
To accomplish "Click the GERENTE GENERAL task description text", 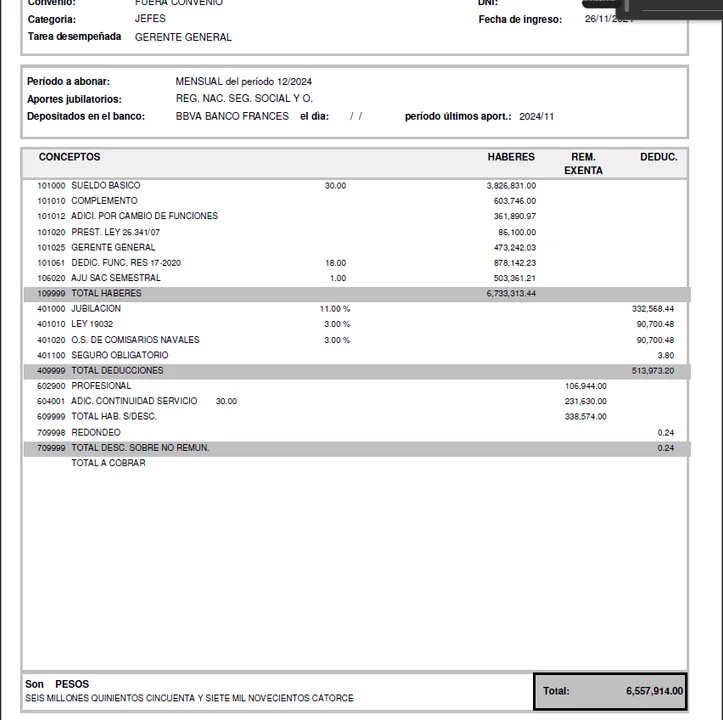I will (183, 37).
